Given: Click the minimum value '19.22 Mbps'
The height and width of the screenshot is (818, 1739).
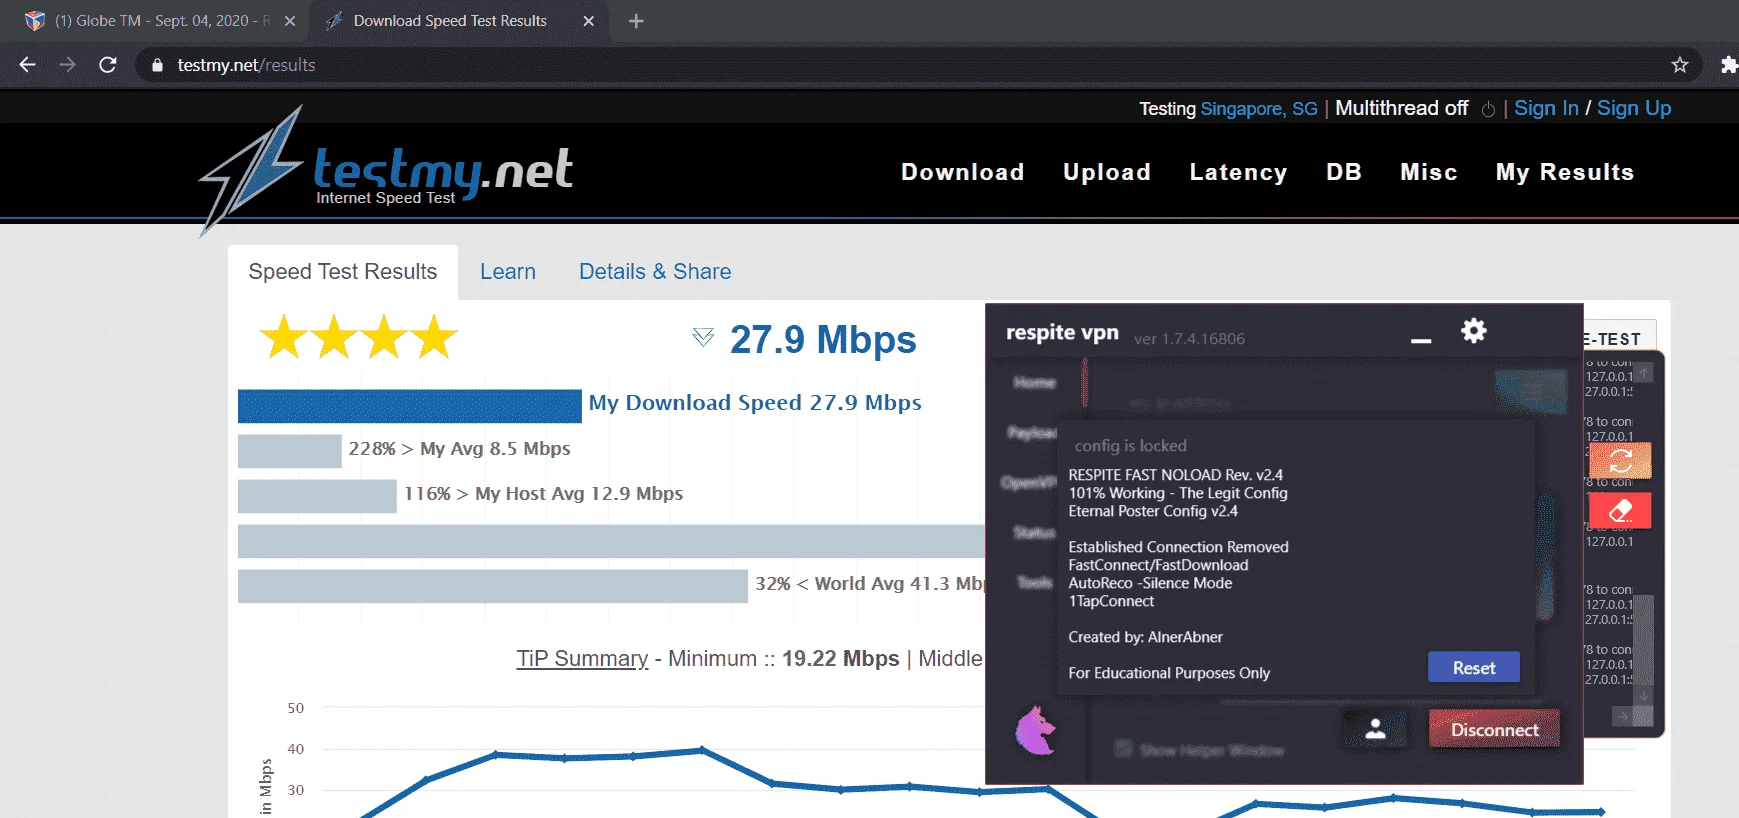Looking at the screenshot, I should tap(840, 659).
